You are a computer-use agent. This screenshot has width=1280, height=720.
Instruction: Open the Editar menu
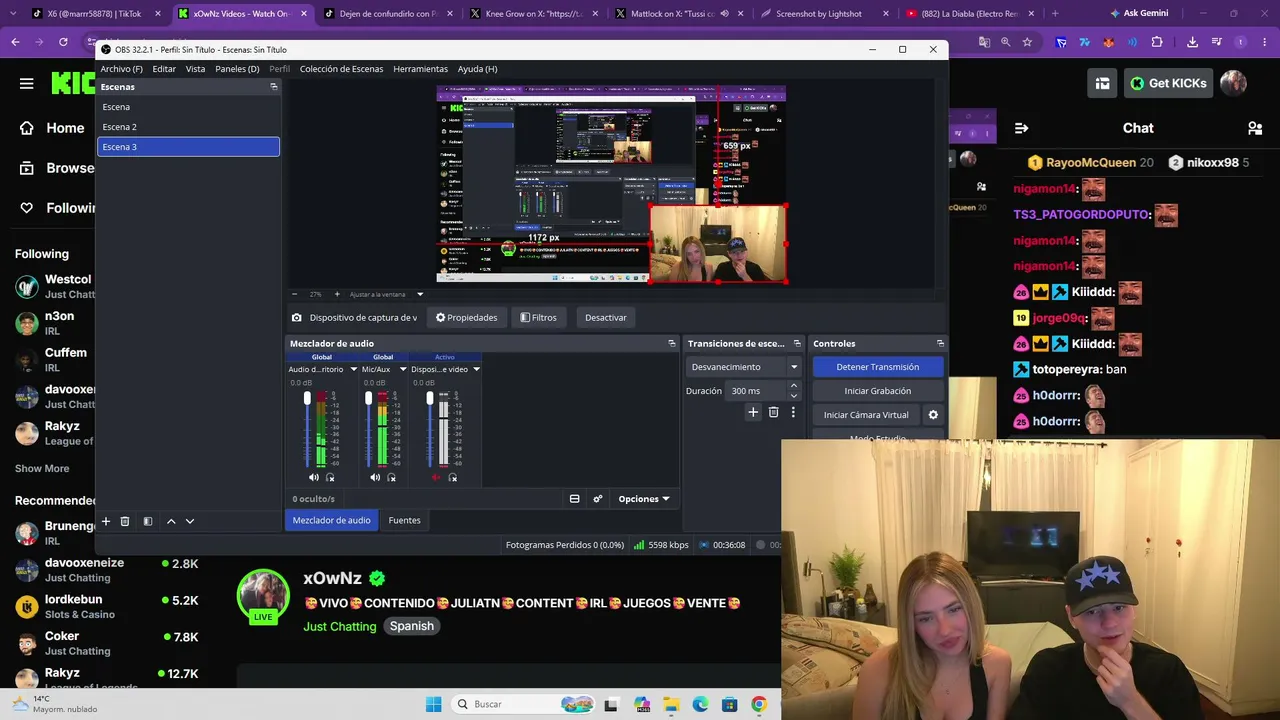point(164,69)
